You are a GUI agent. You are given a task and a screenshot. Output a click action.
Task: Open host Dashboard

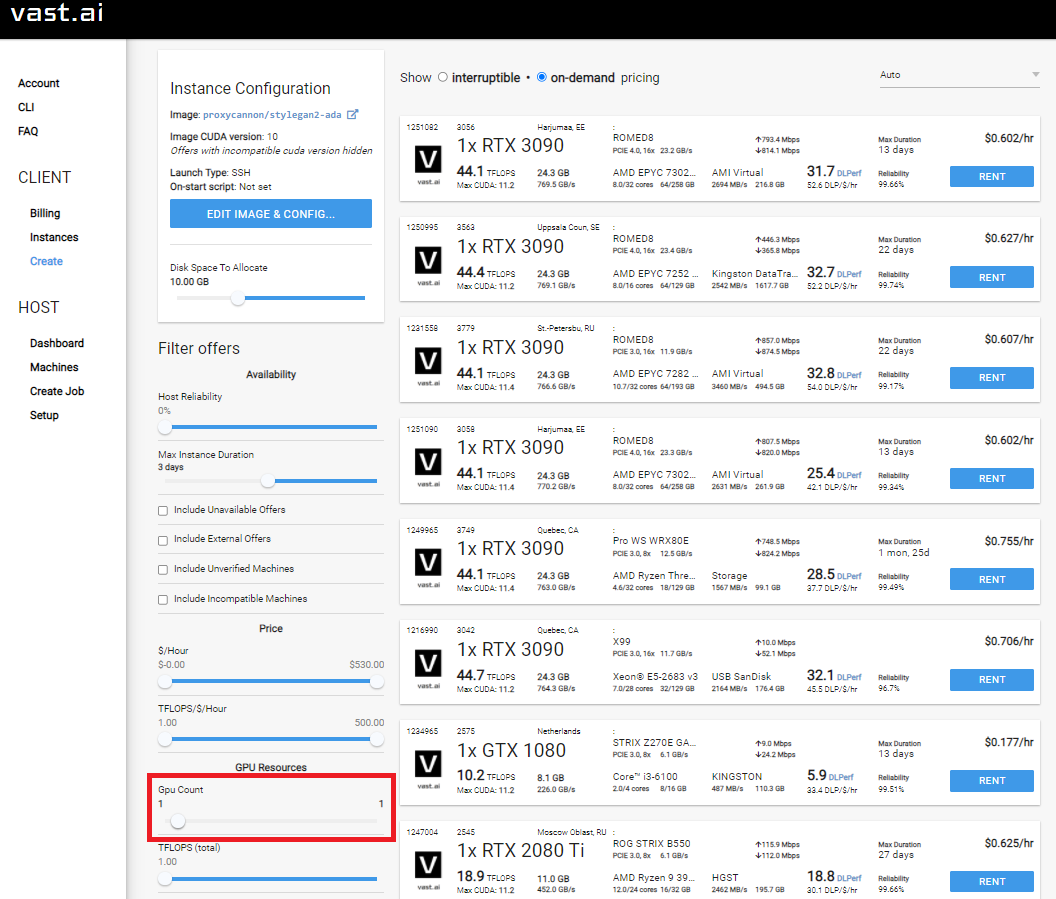(x=57, y=343)
